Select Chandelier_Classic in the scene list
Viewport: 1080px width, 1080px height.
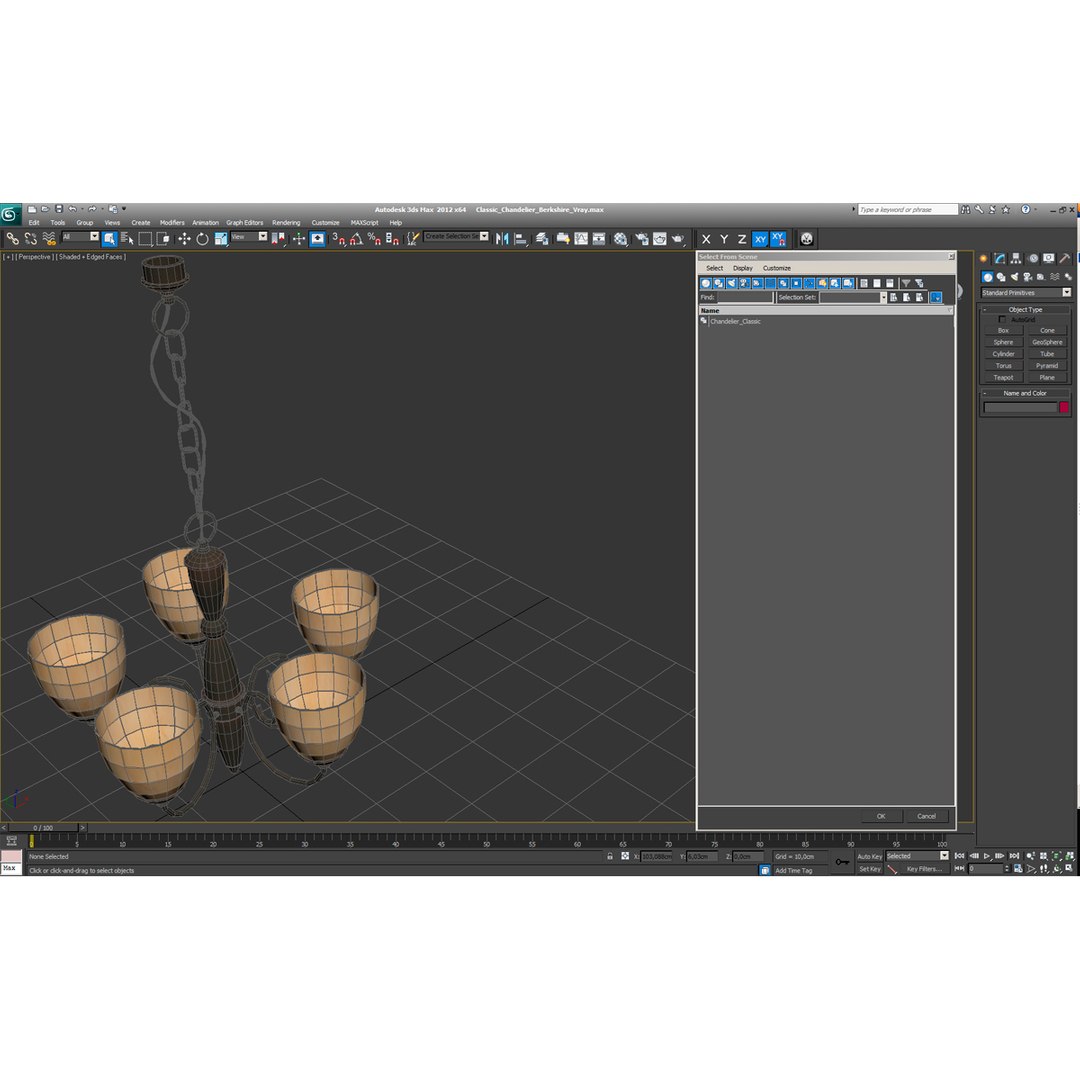coord(735,322)
